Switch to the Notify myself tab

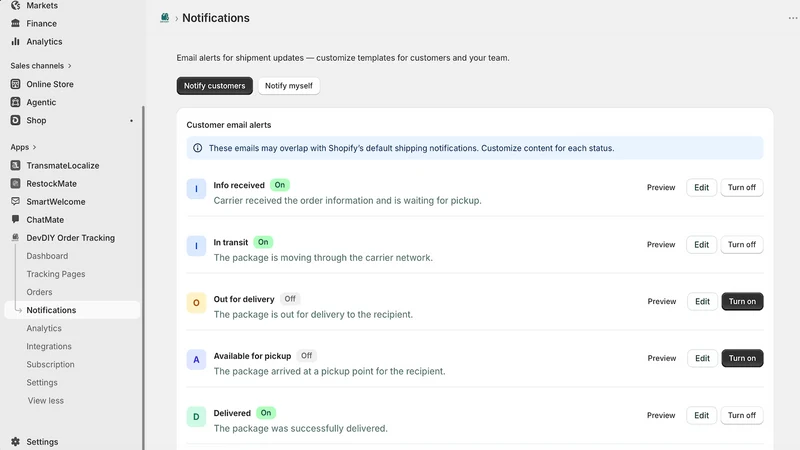click(x=288, y=86)
